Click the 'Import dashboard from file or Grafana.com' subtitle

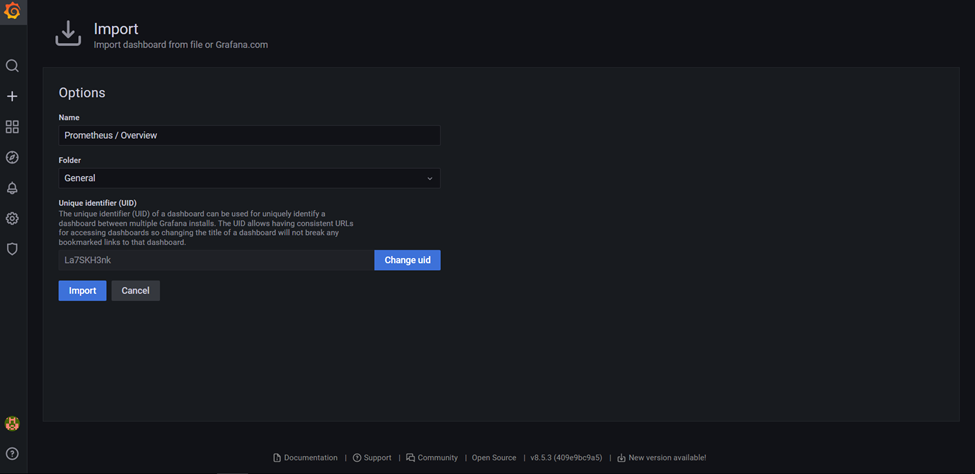tap(181, 45)
